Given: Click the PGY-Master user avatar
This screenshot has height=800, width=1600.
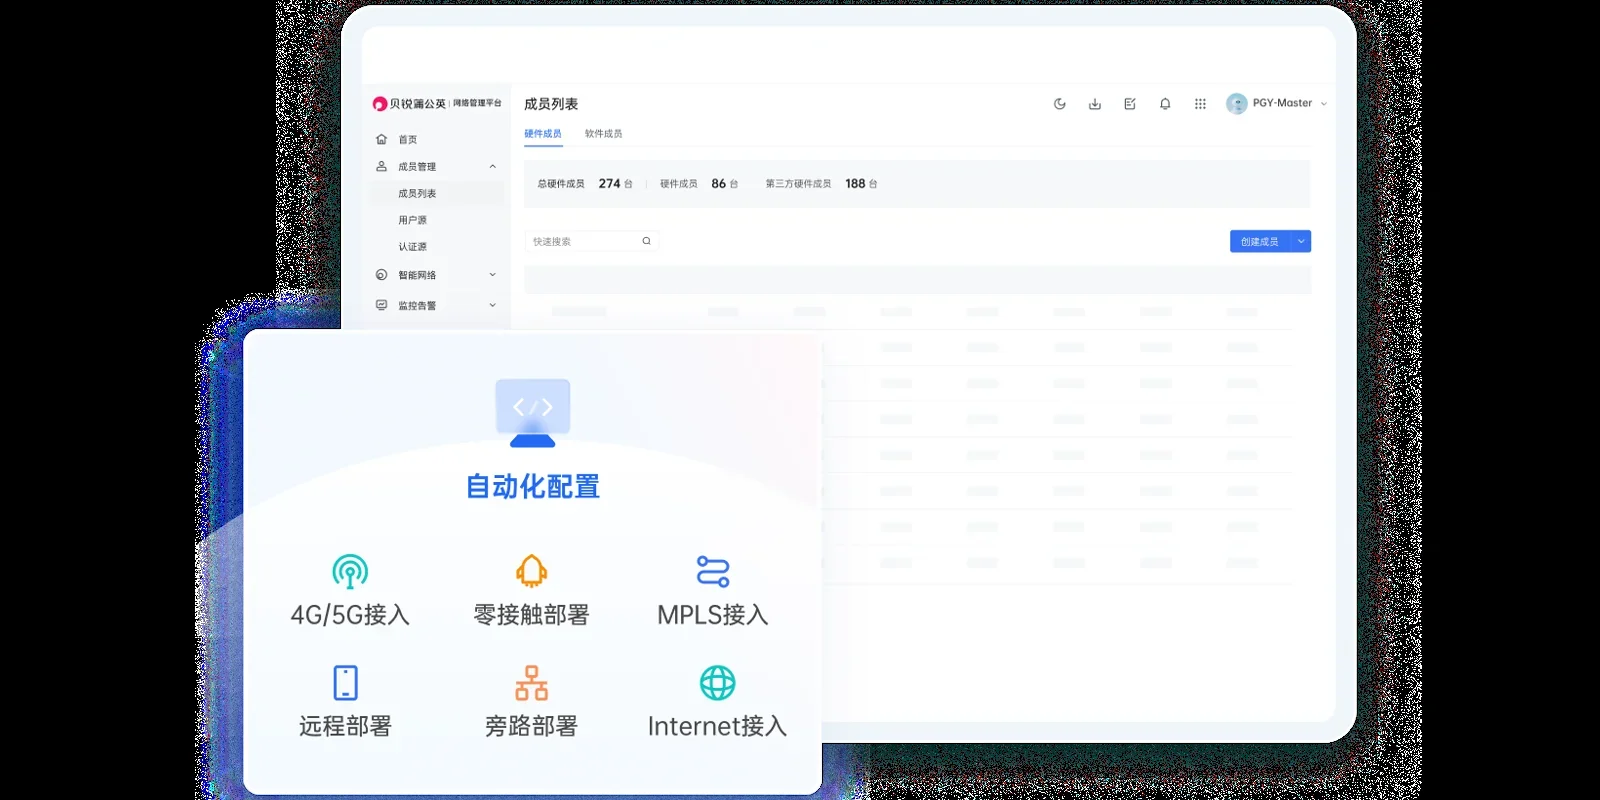Looking at the screenshot, I should (x=1237, y=104).
